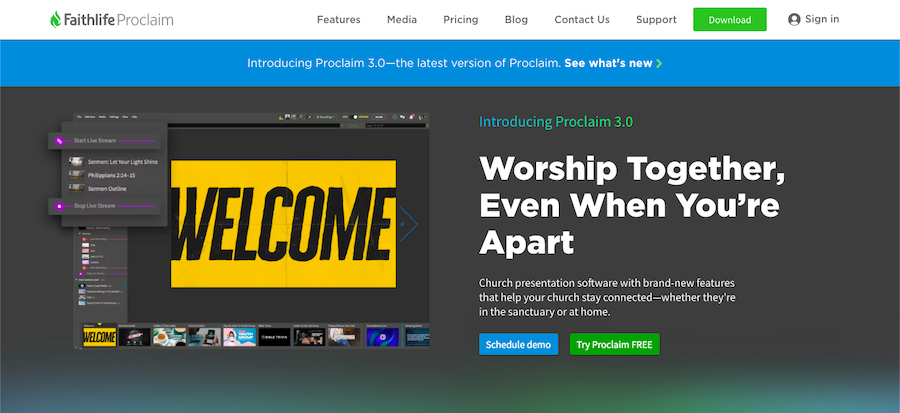Select the 'Sermon Outline' item
The height and width of the screenshot is (413, 900).
(98, 188)
